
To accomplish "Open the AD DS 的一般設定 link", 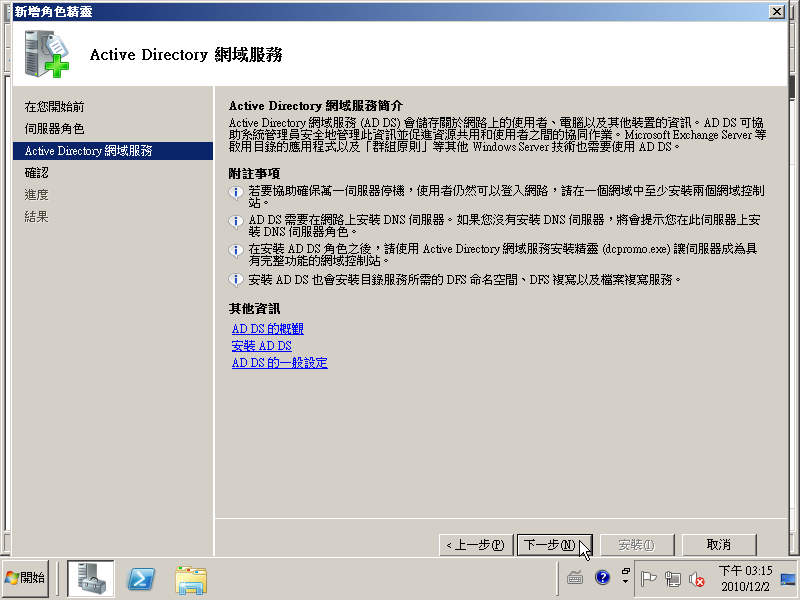I will 280,363.
